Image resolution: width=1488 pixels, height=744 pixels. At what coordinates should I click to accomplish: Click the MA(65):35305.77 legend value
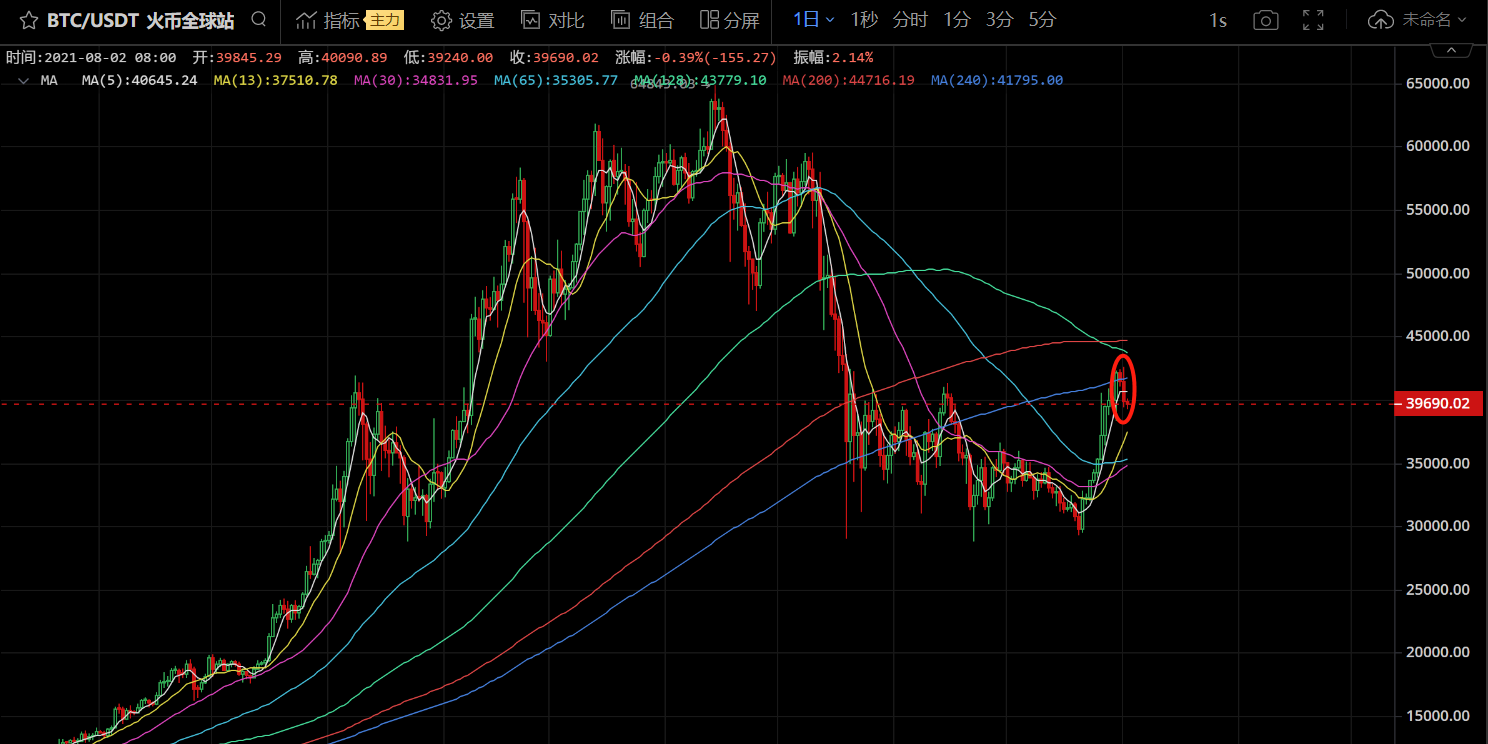pos(556,80)
